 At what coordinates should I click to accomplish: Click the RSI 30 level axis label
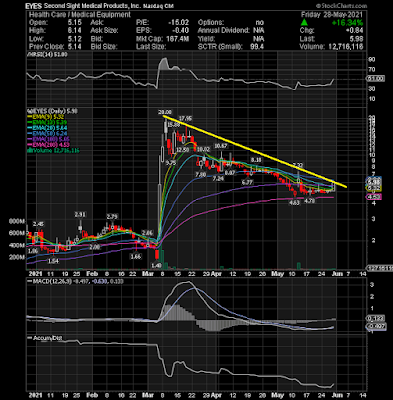click(371, 89)
